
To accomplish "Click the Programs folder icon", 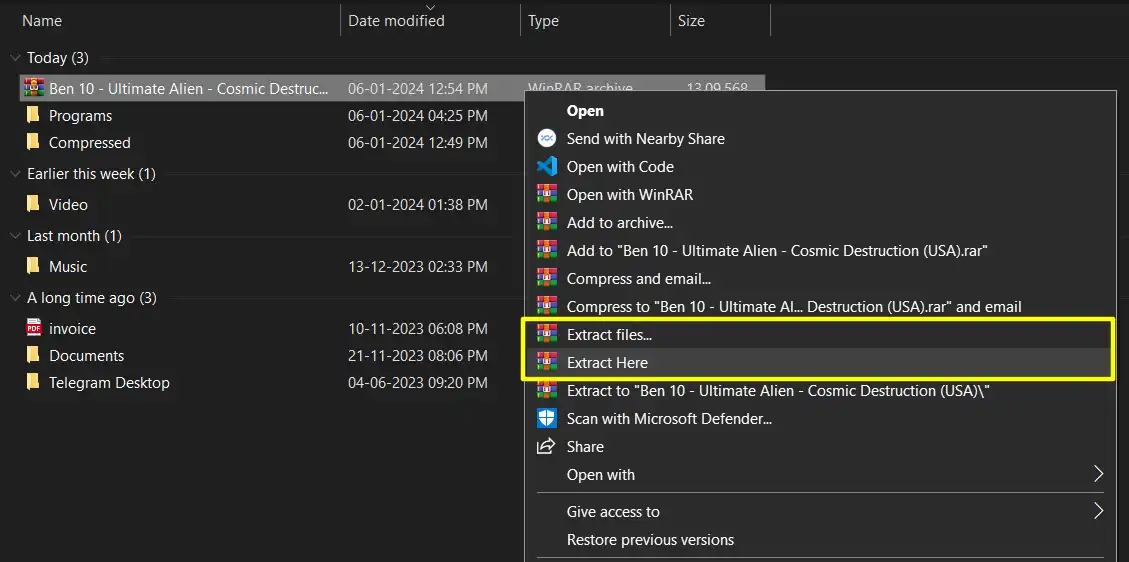I will click(33, 115).
